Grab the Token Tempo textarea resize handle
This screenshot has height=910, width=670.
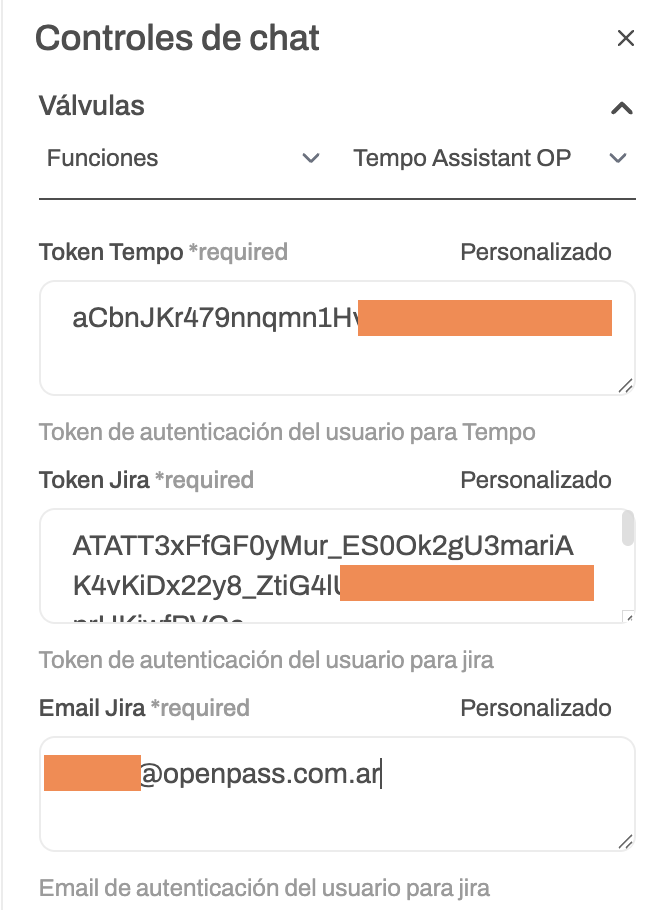[x=625, y=385]
